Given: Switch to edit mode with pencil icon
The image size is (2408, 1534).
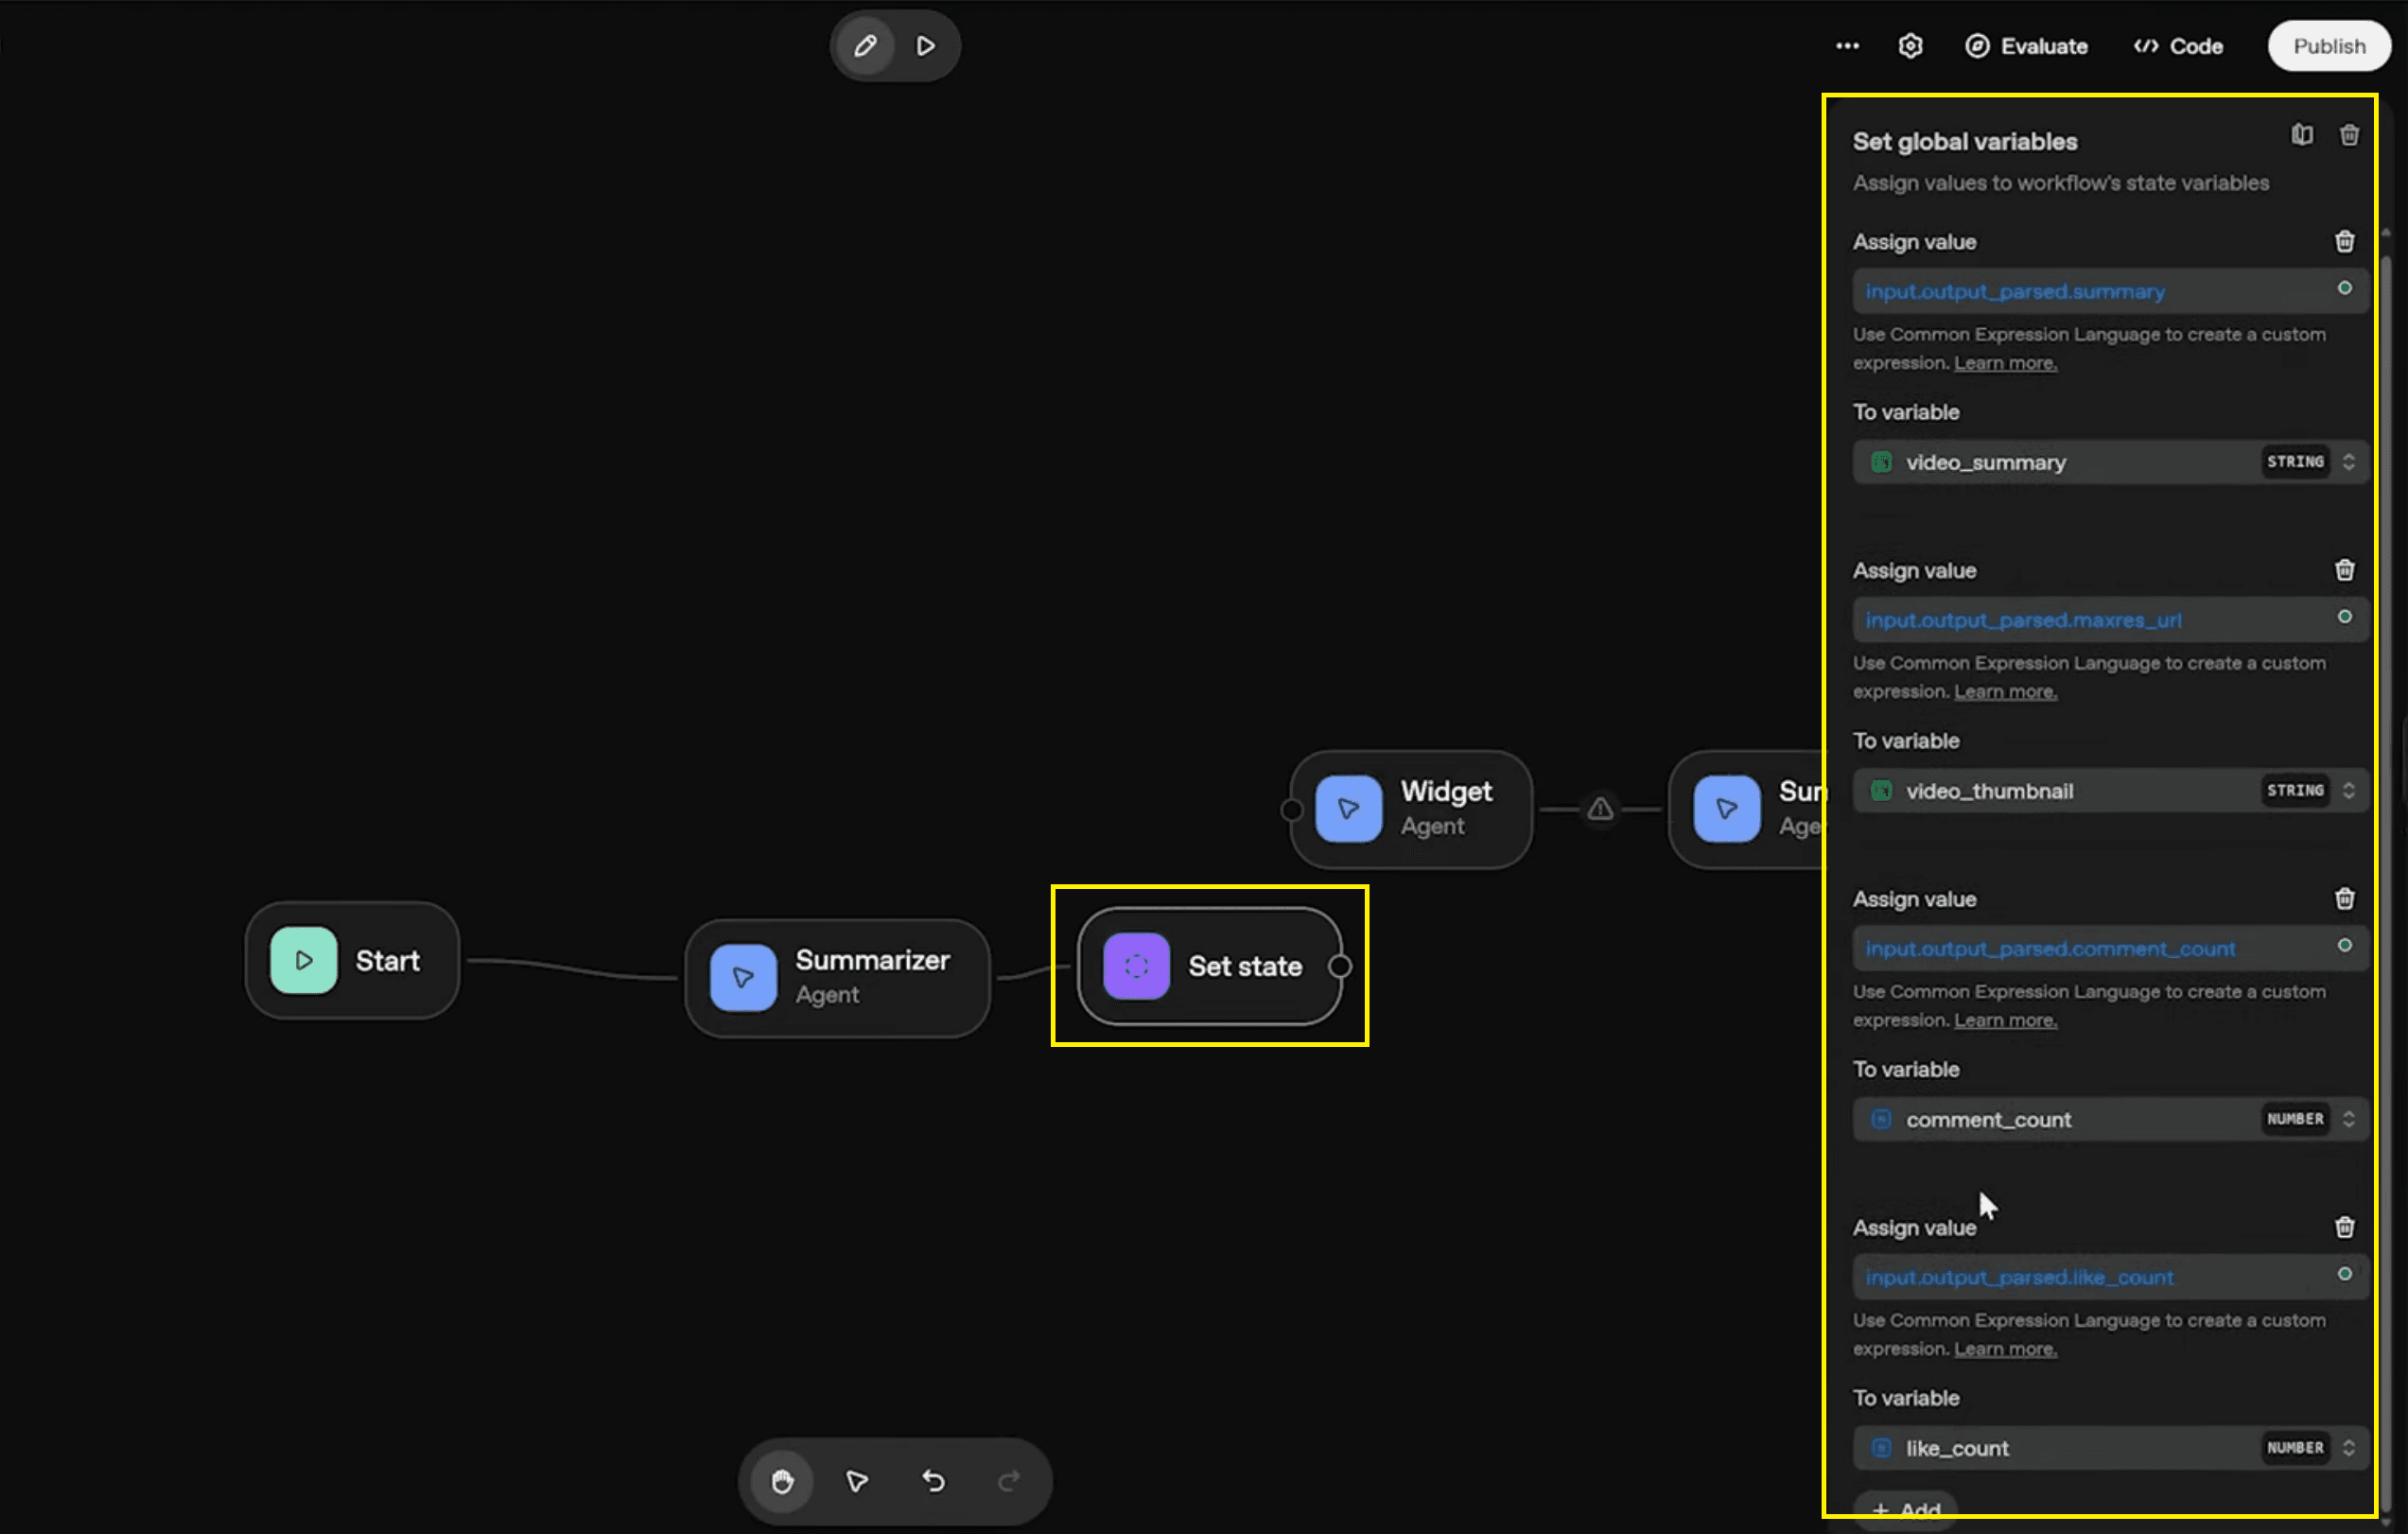Looking at the screenshot, I should pos(865,46).
